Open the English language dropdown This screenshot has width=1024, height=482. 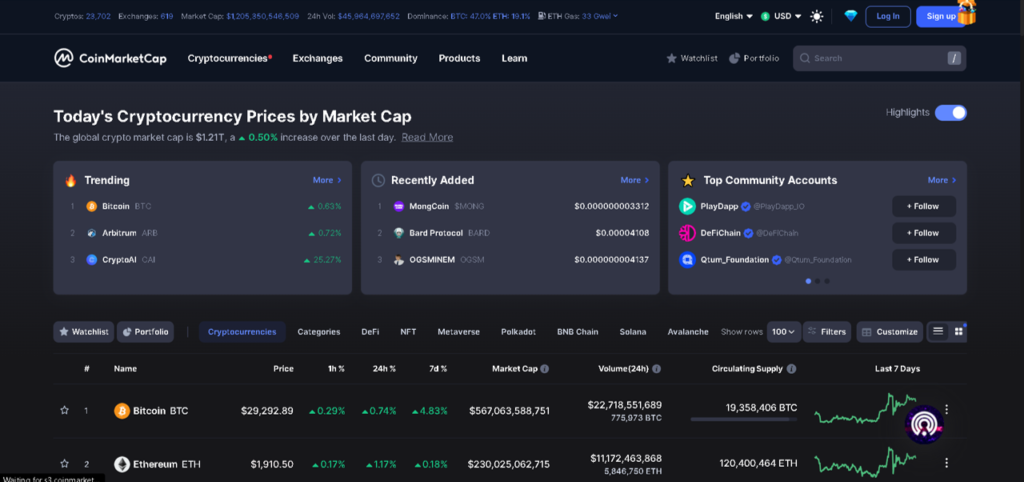click(733, 16)
